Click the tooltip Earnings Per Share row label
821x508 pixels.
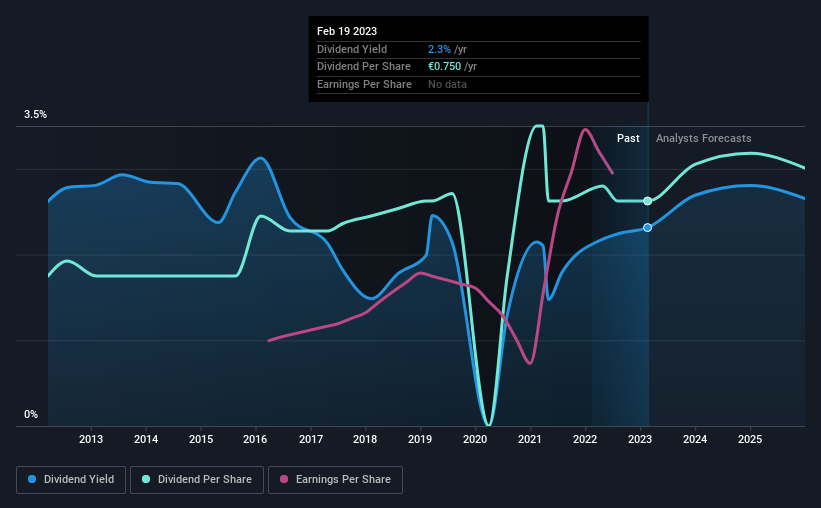364,84
